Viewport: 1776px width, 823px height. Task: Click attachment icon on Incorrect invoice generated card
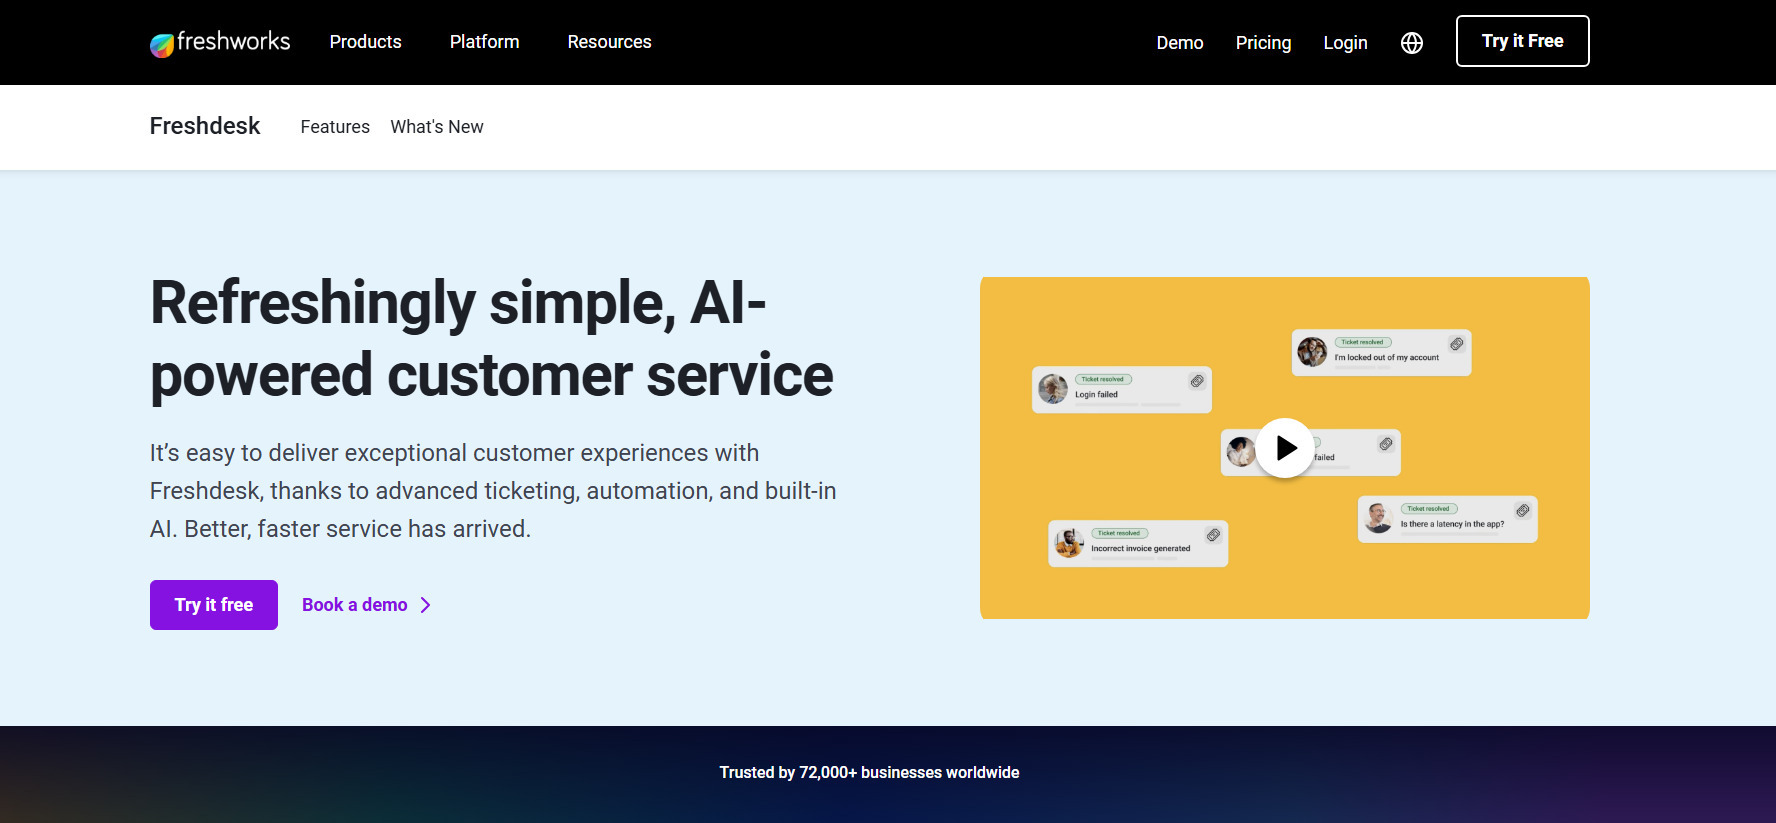point(1213,535)
